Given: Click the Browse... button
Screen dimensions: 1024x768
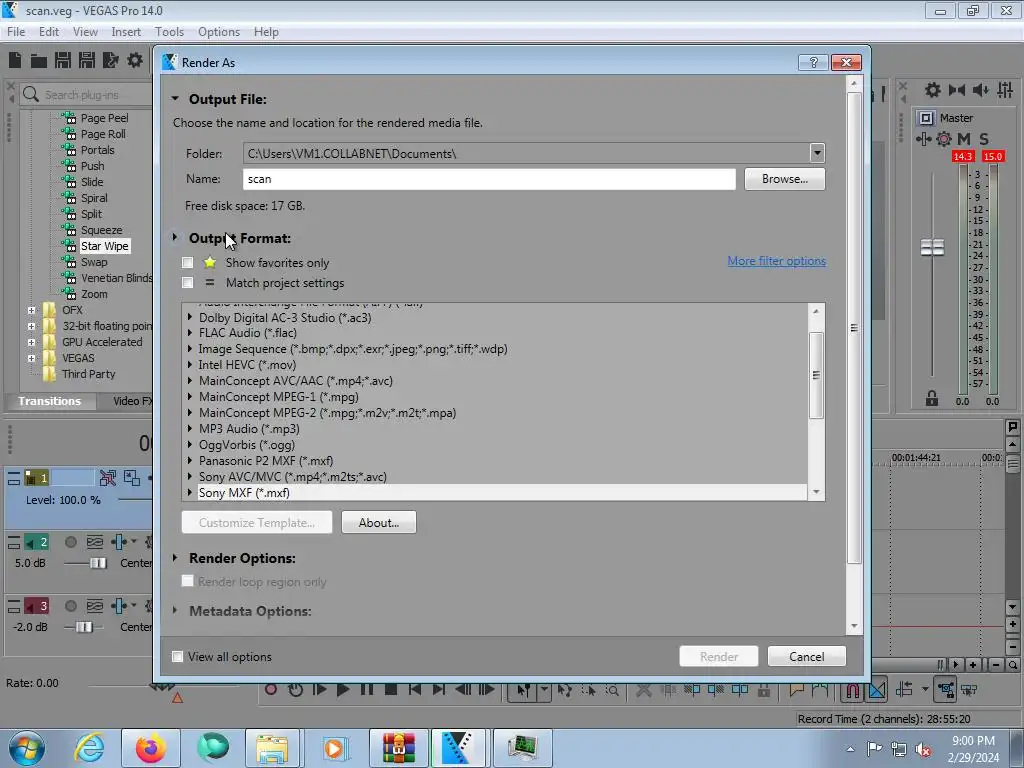Looking at the screenshot, I should (784, 179).
